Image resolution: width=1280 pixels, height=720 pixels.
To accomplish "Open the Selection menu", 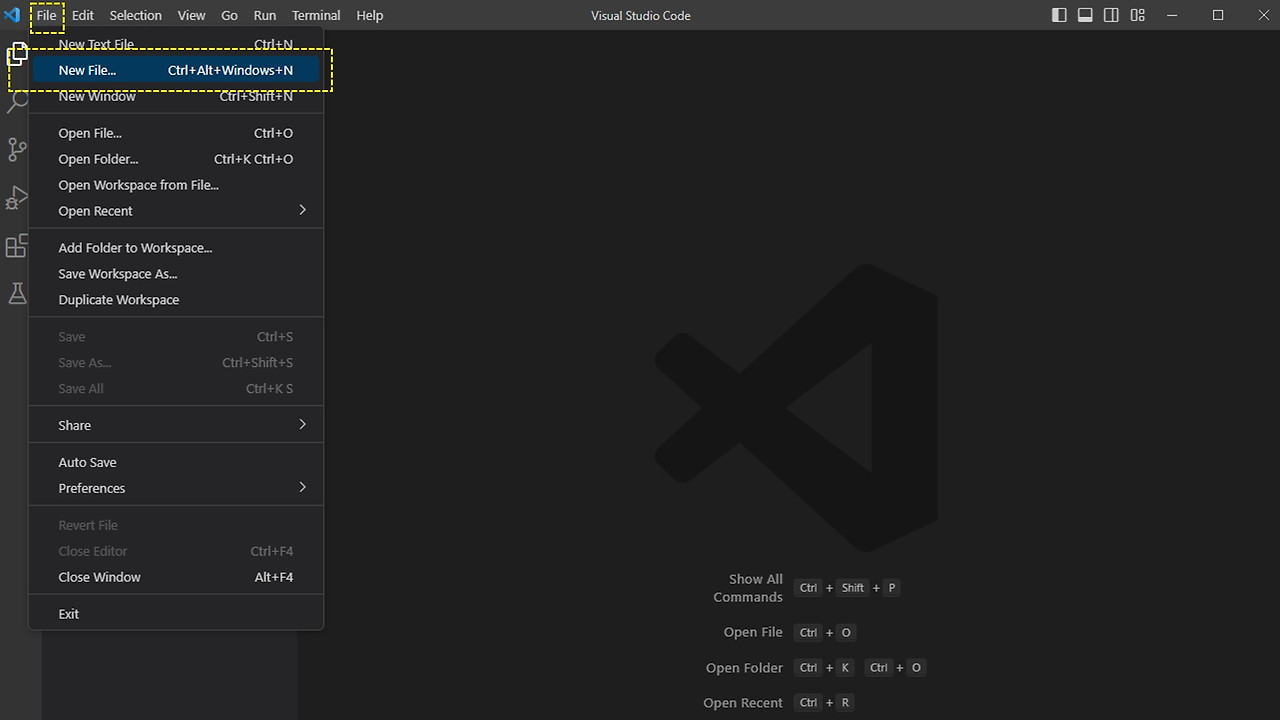I will click(x=135, y=15).
